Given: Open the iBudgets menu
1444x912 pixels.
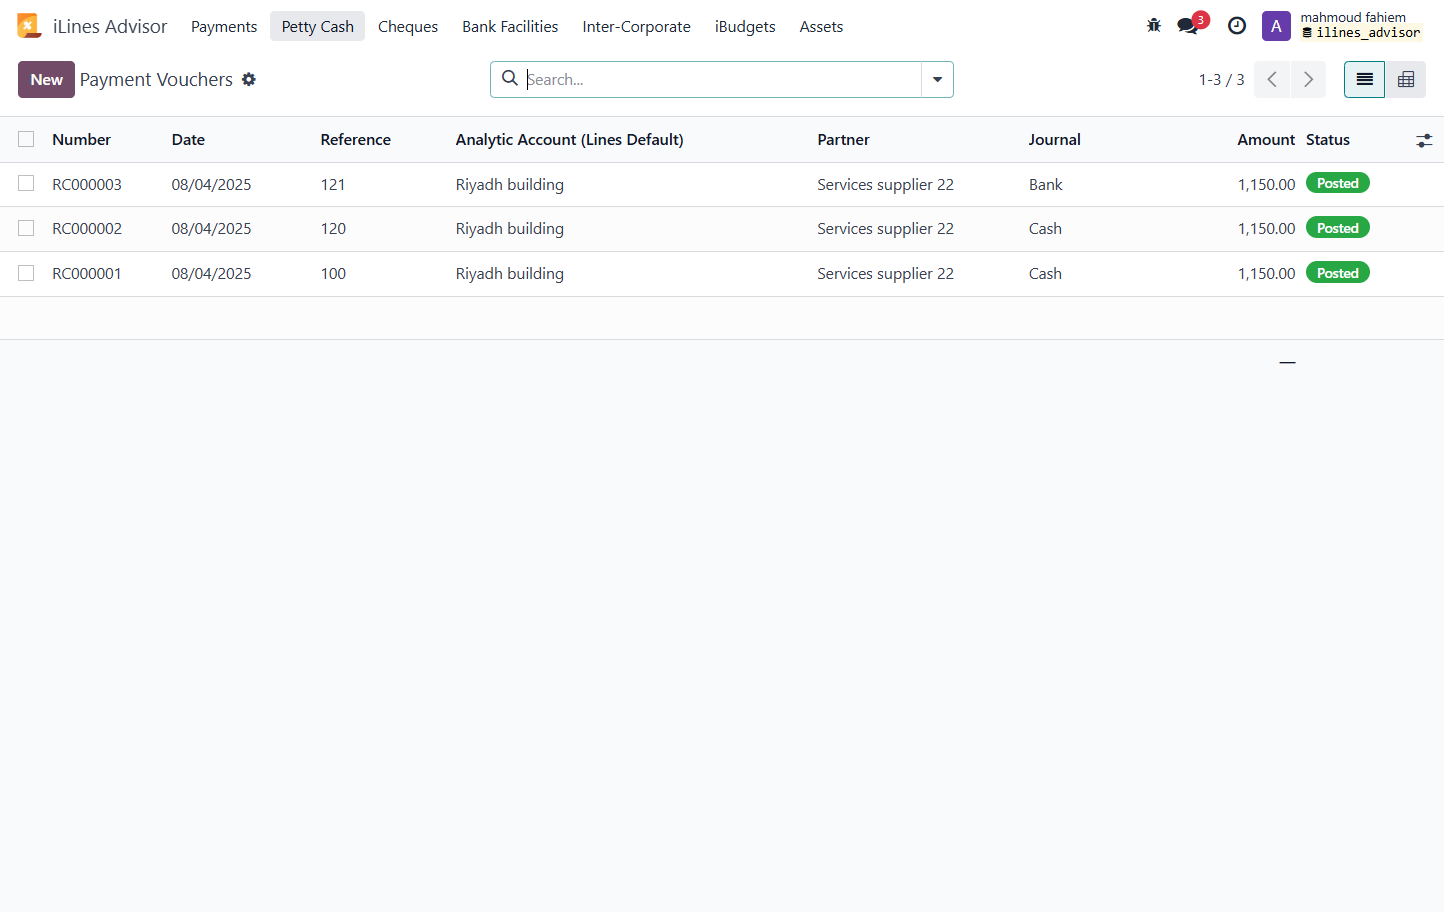Looking at the screenshot, I should pyautogui.click(x=745, y=26).
